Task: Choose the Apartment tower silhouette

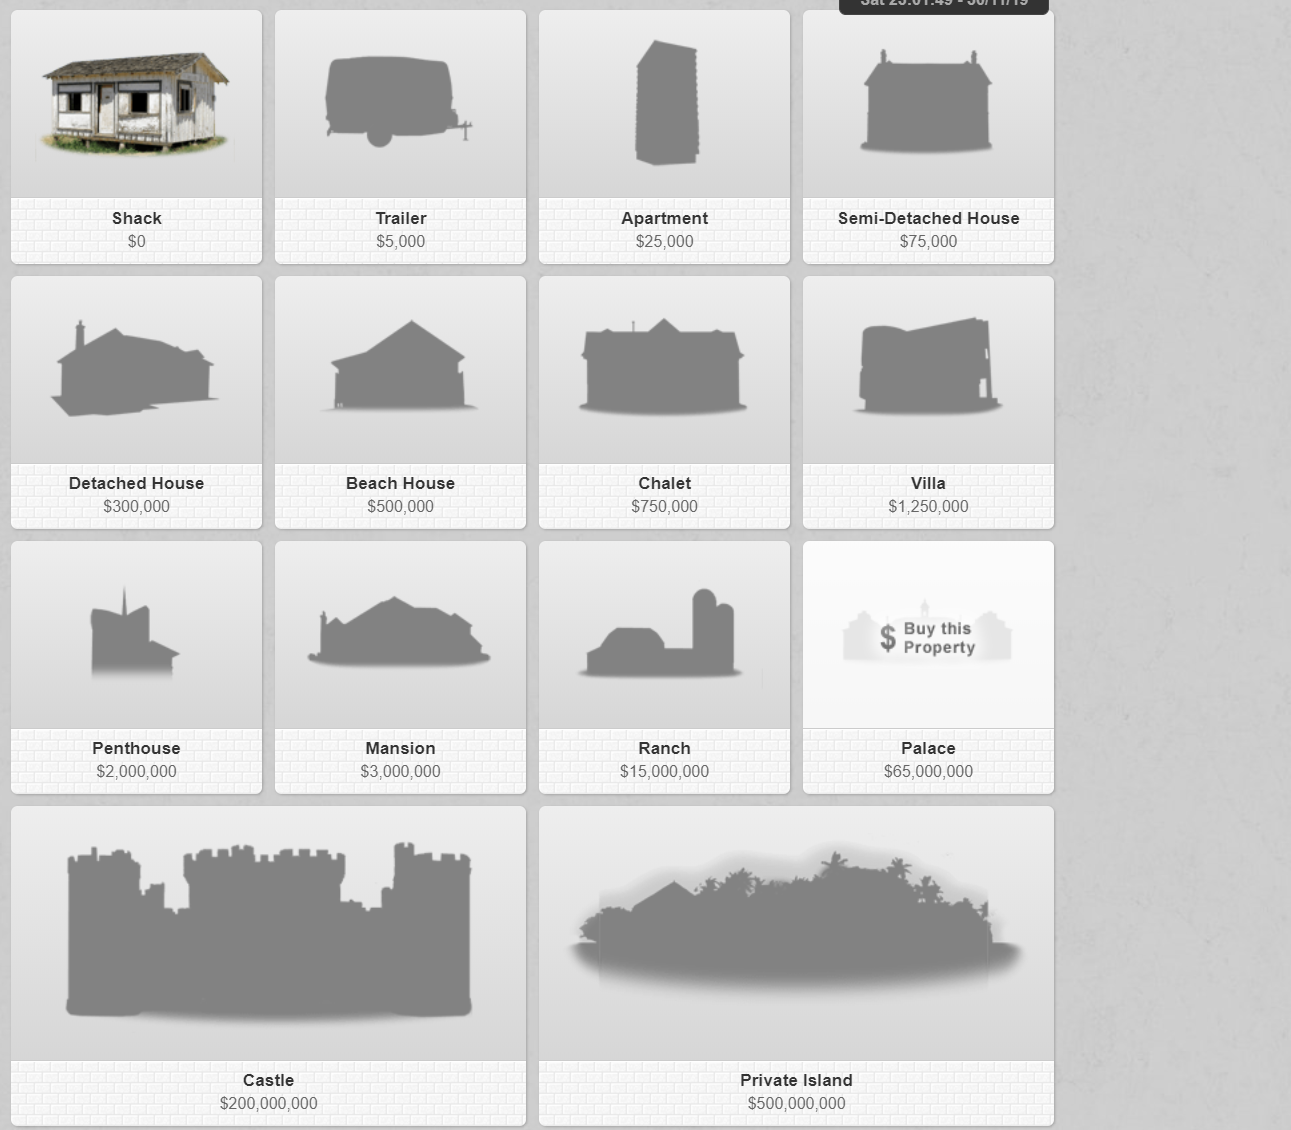Action: 666,102
